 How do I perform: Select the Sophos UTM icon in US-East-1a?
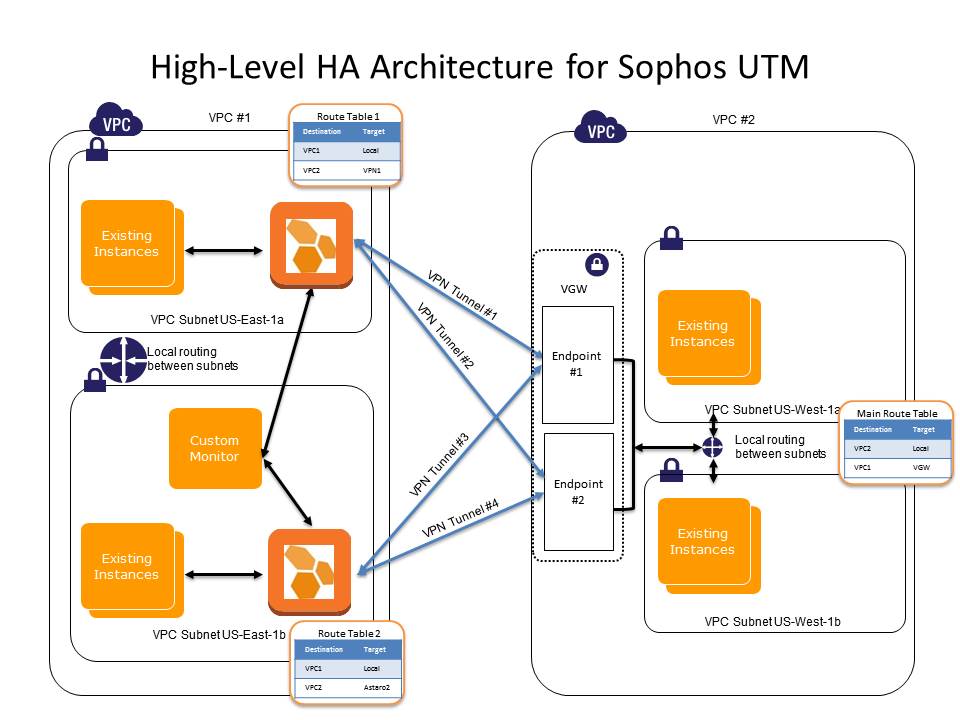click(312, 245)
